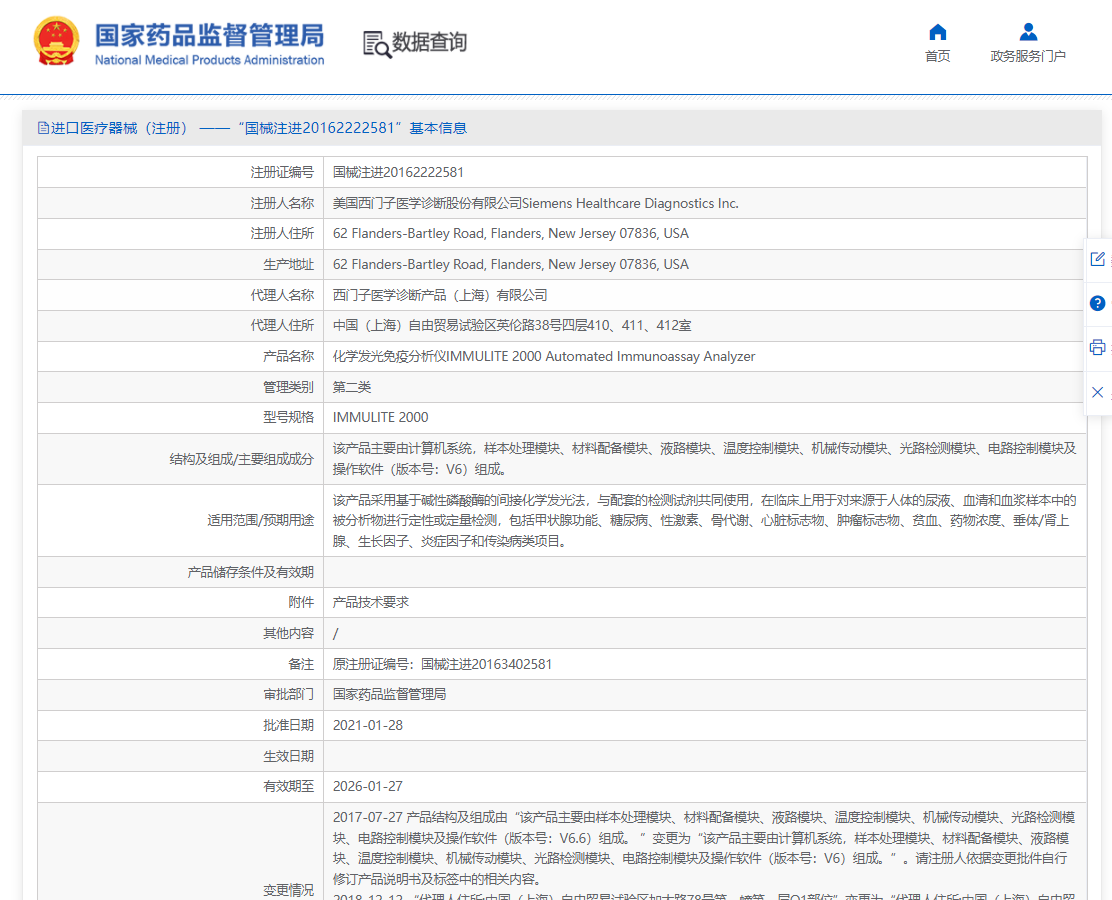
Task: Click agent name 西门子医学诊断产品（上海）有限公司
Action: [x=440, y=295]
